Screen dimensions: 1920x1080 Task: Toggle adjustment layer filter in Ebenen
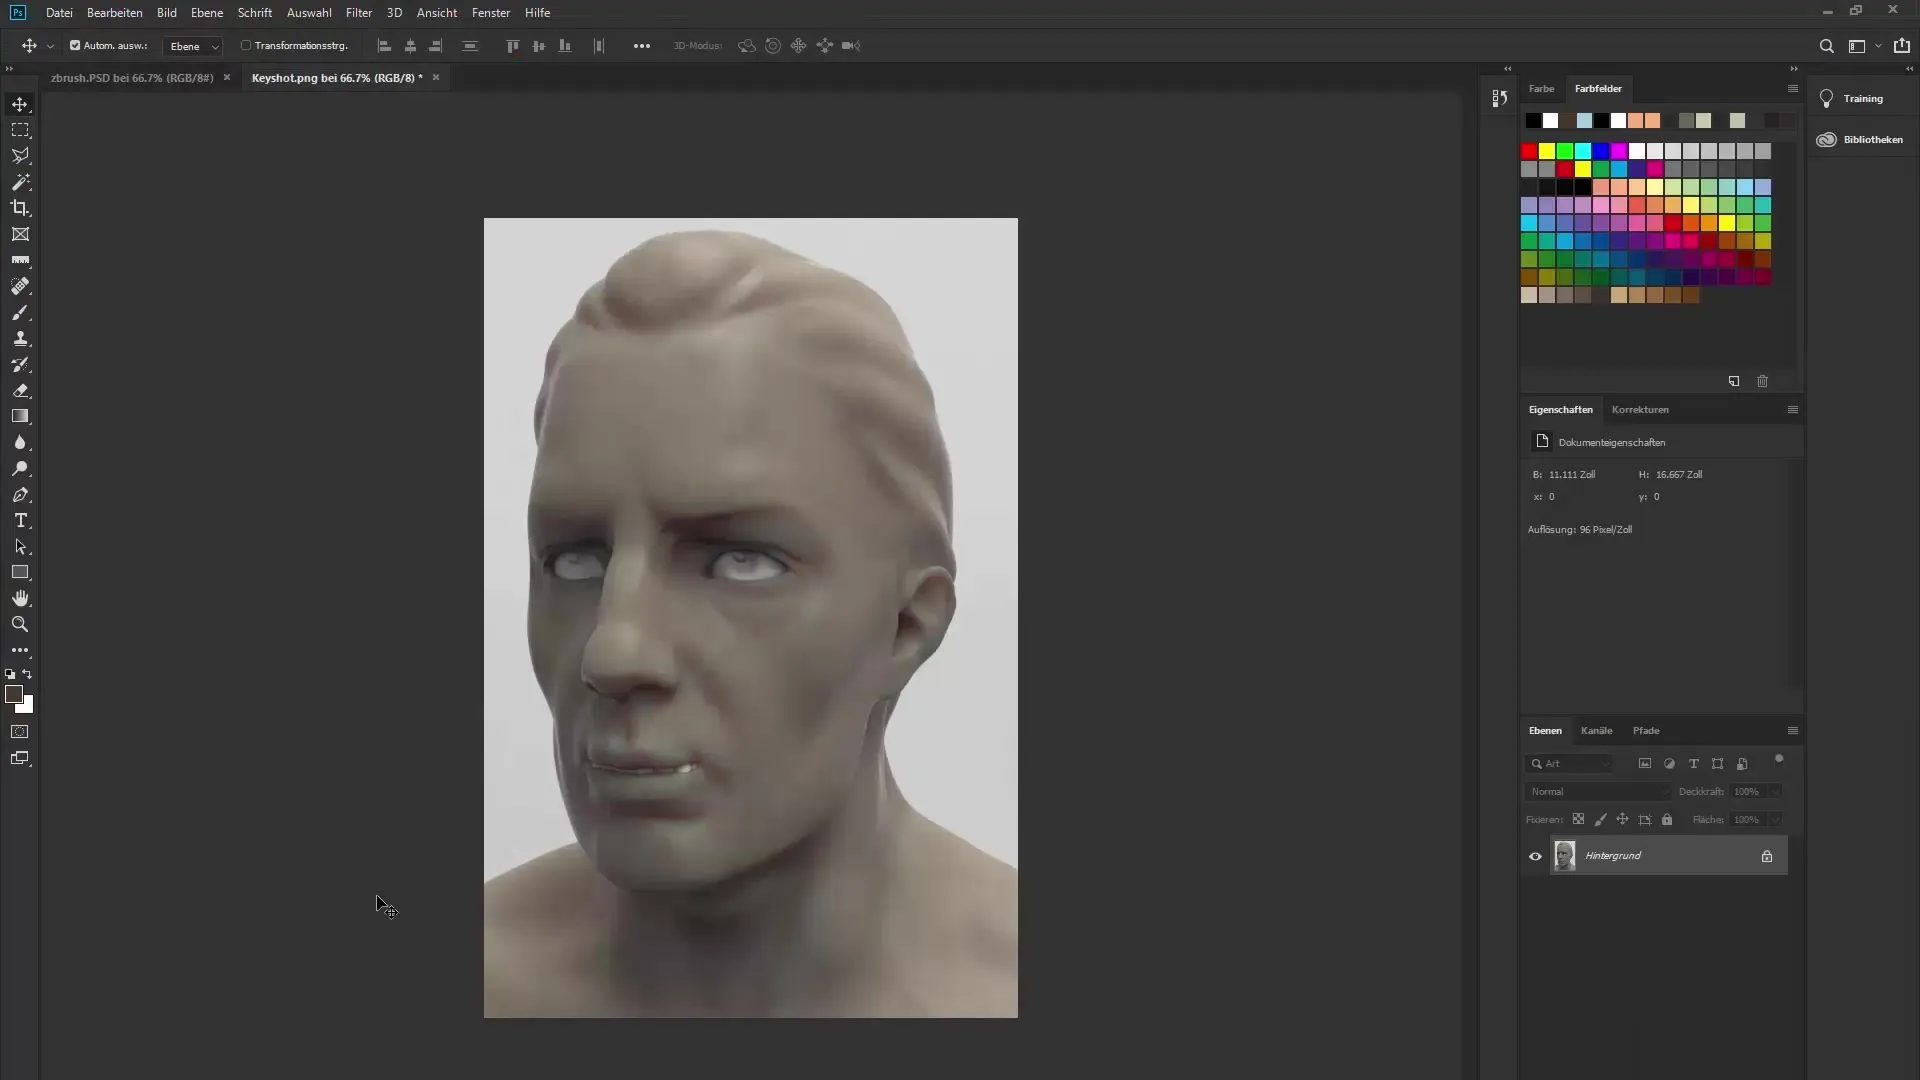pyautogui.click(x=1669, y=763)
